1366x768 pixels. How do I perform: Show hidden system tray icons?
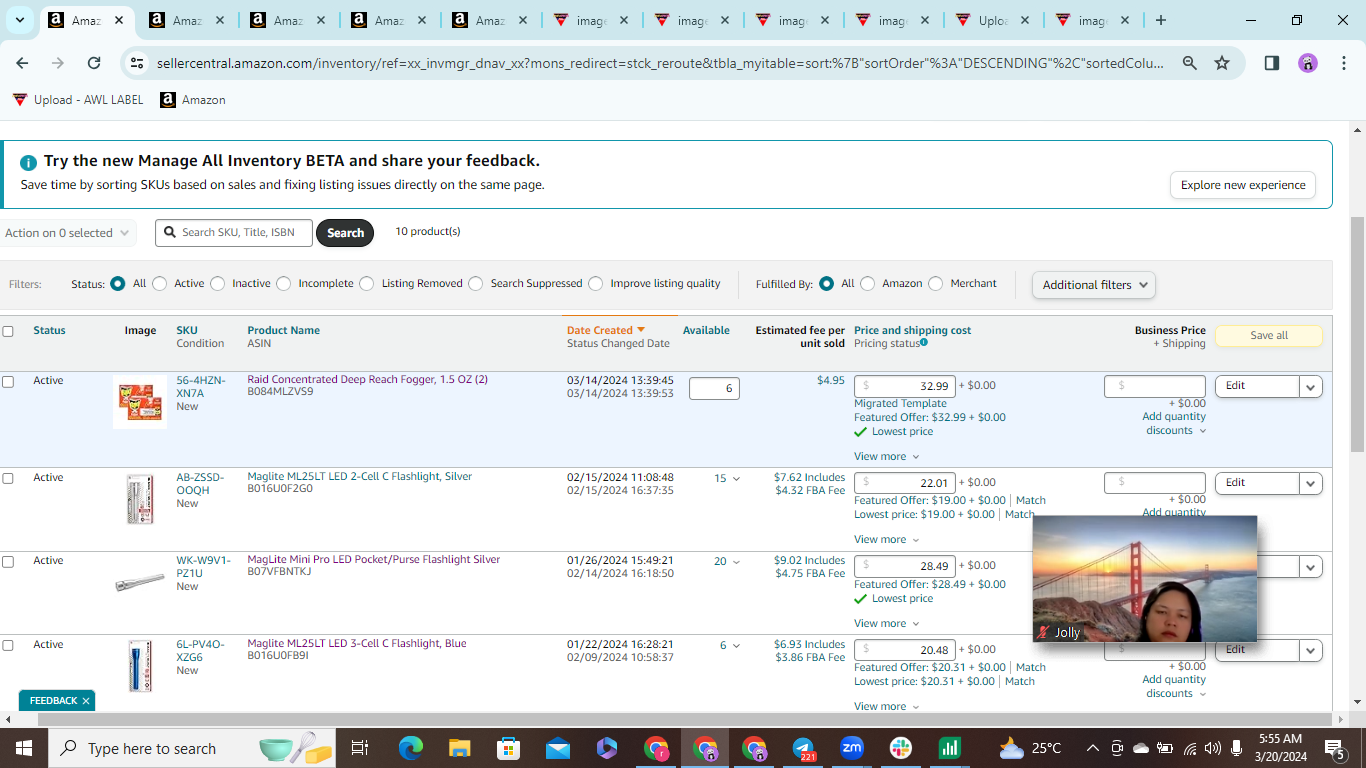1092,748
